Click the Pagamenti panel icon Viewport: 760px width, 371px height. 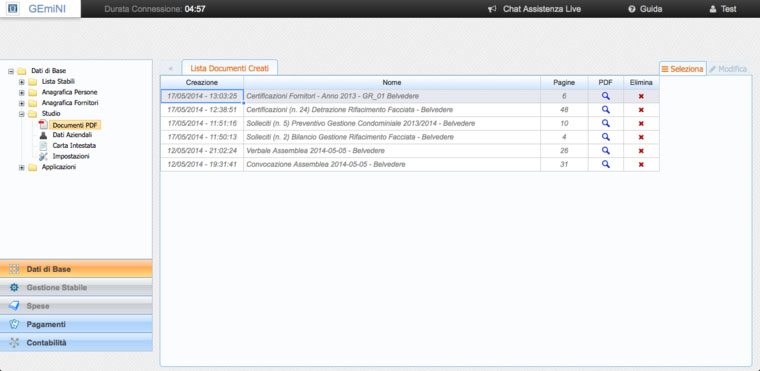click(x=14, y=324)
